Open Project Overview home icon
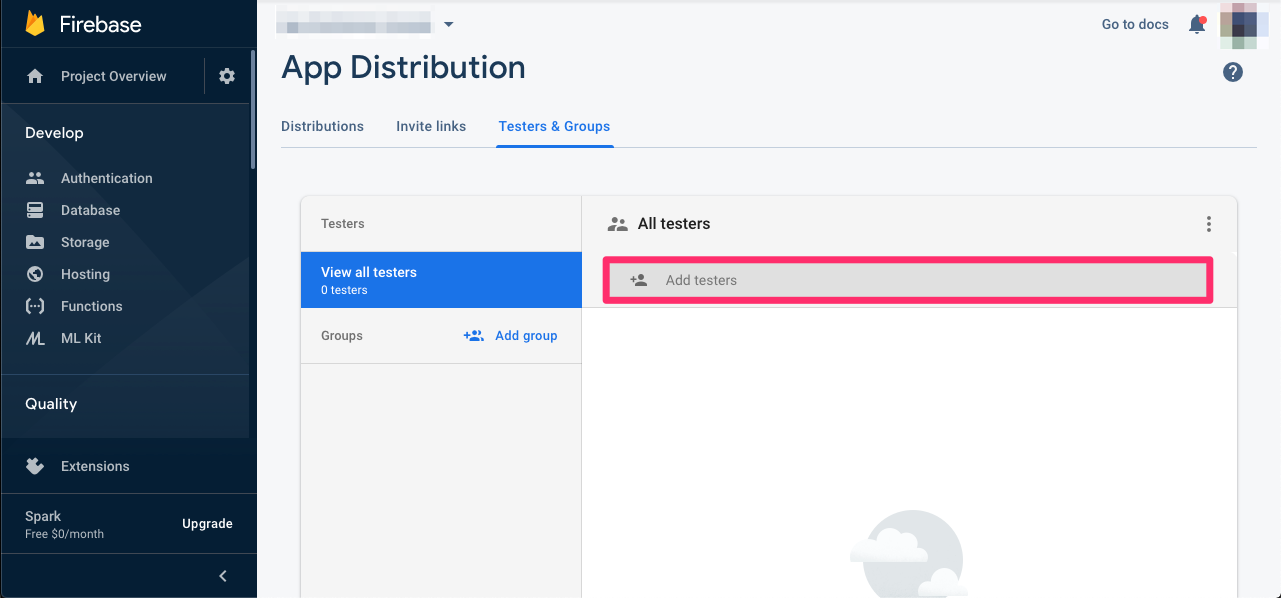1281x598 pixels. pos(35,76)
